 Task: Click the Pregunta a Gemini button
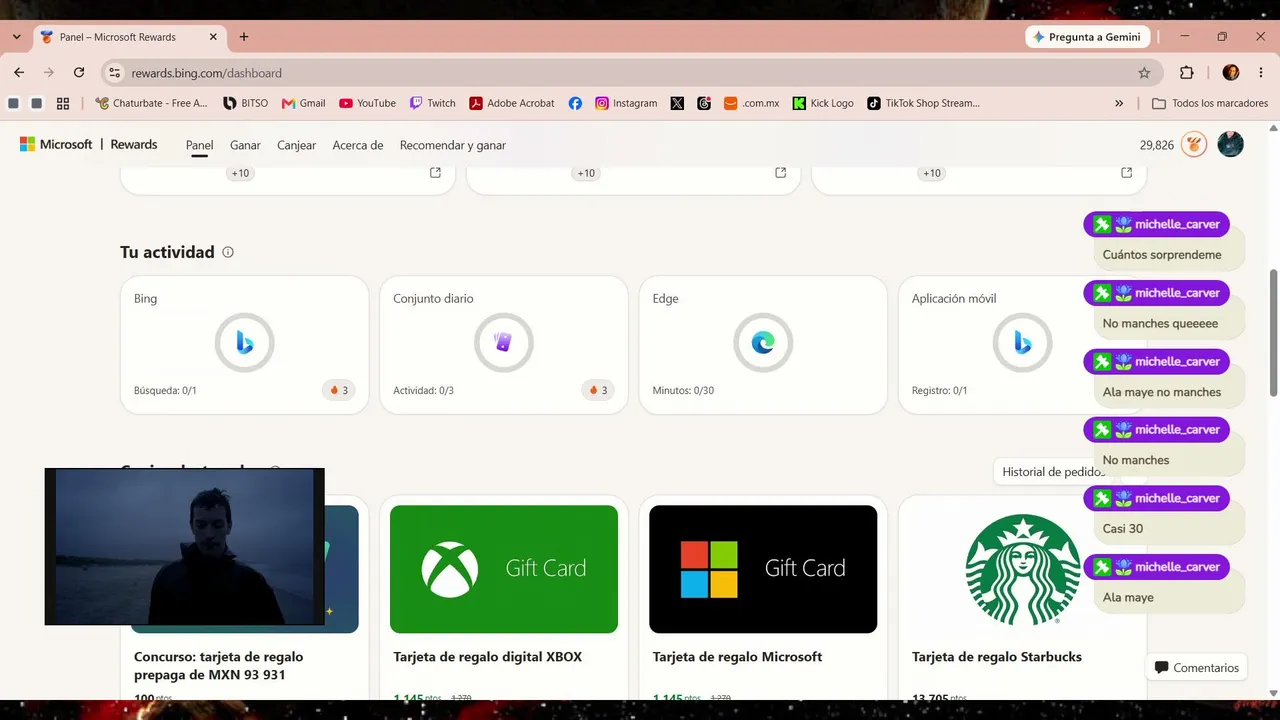tap(1087, 37)
